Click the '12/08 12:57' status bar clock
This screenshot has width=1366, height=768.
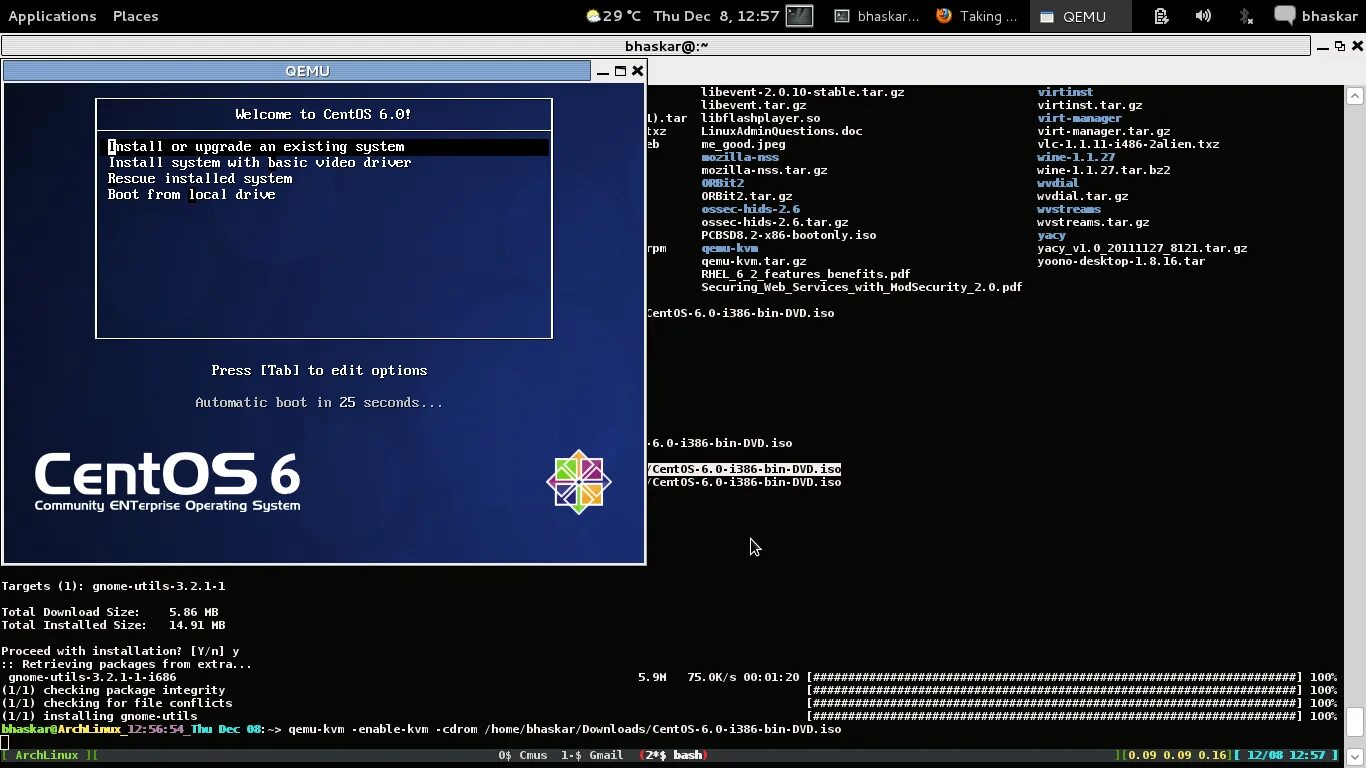pyautogui.click(x=1286, y=755)
